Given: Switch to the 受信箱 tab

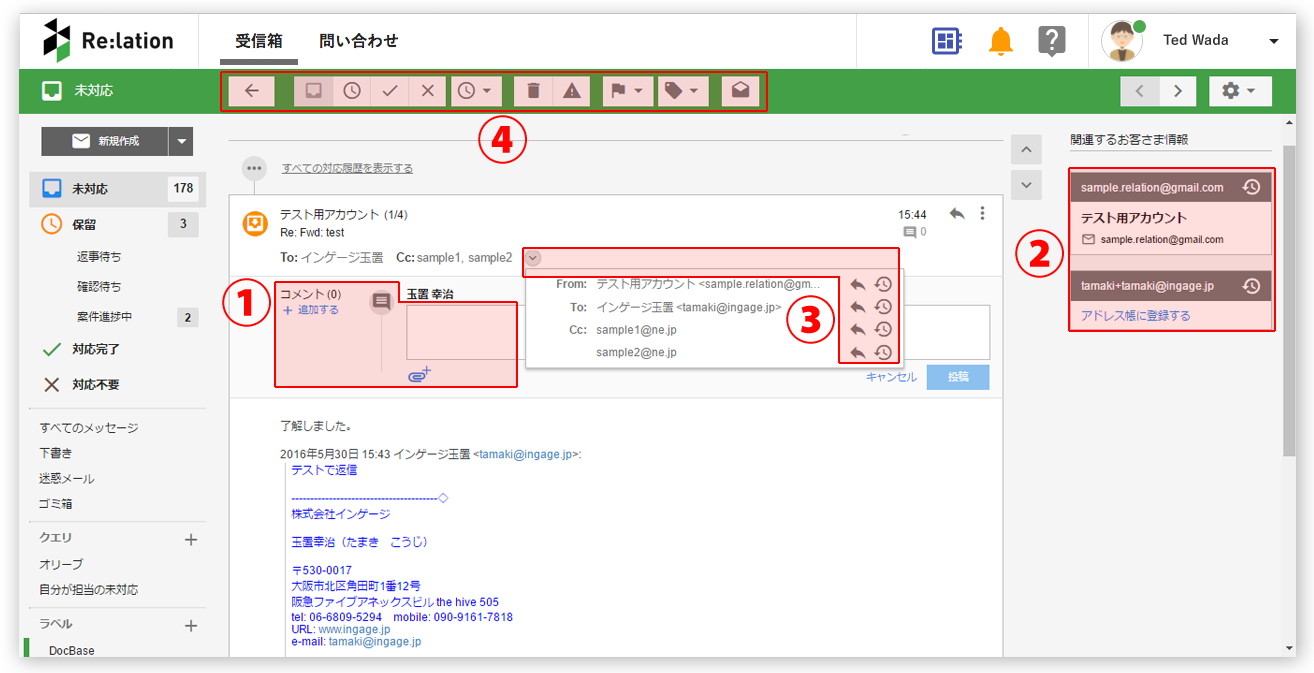Looking at the screenshot, I should (x=259, y=41).
